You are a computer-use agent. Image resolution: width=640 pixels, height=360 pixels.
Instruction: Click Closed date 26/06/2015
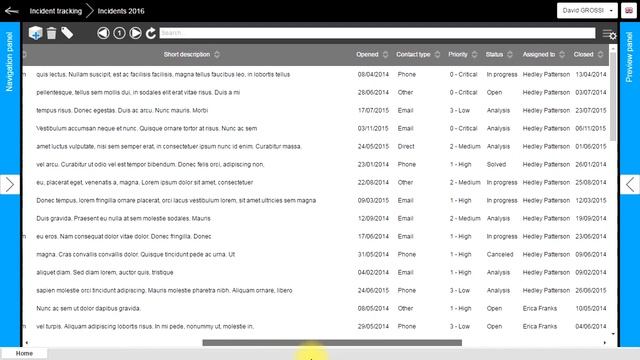[x=591, y=290]
